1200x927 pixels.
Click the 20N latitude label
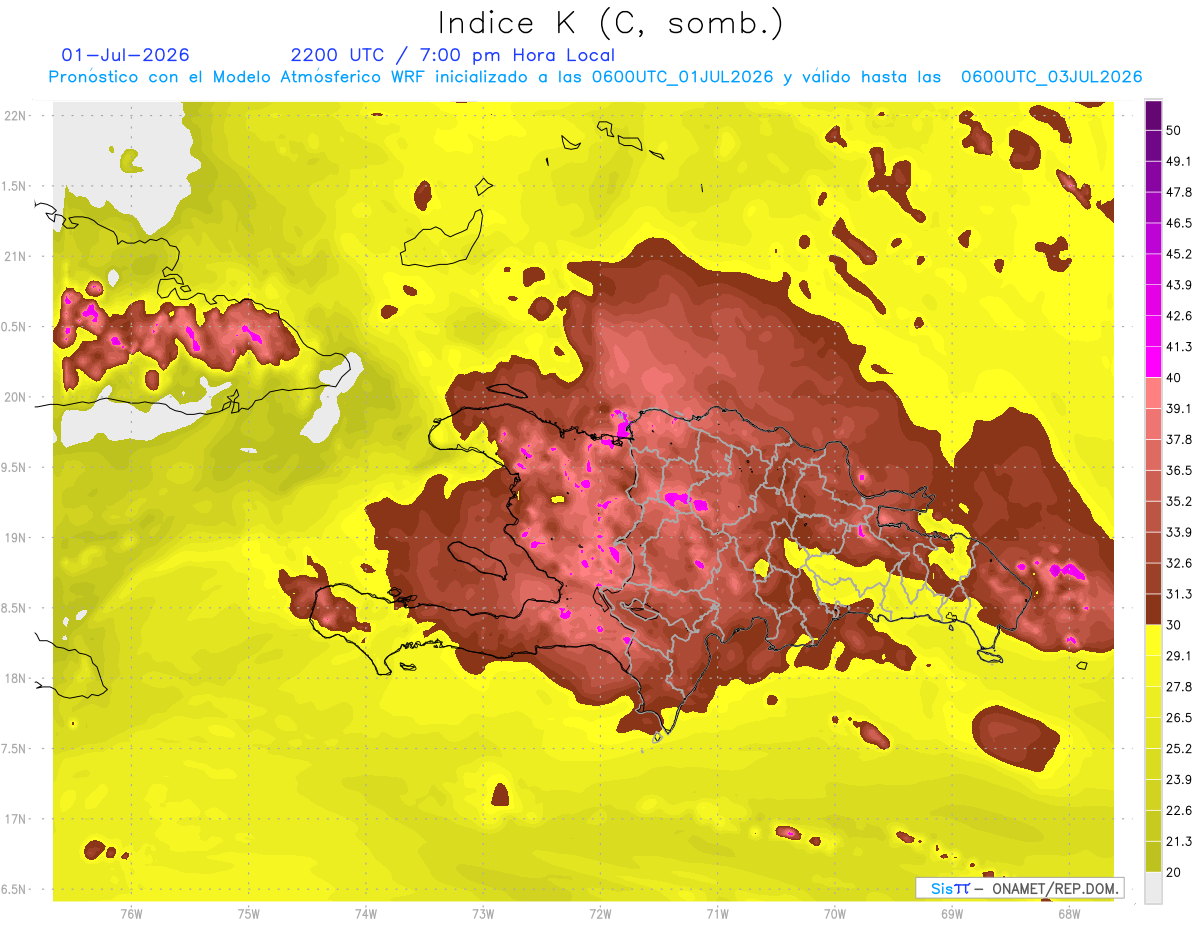pos(15,397)
